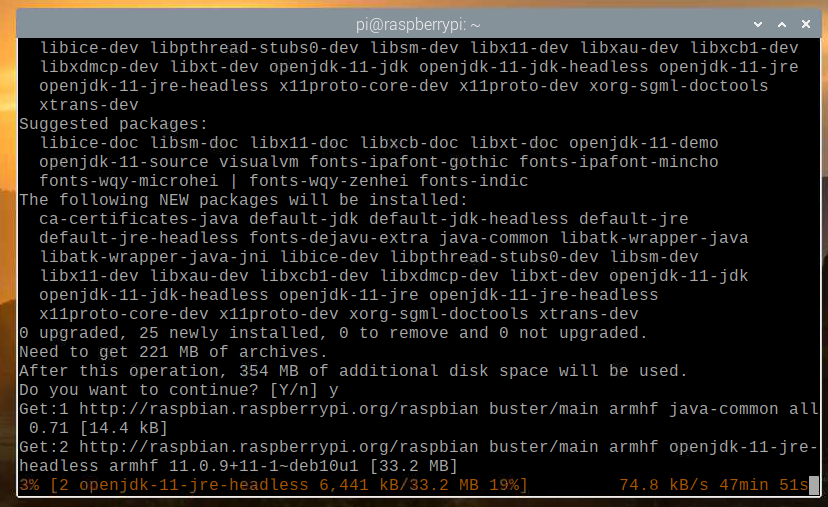Click the 74.8 kB/s download speed
Viewport: 828px width, 507px height.
coord(665,486)
